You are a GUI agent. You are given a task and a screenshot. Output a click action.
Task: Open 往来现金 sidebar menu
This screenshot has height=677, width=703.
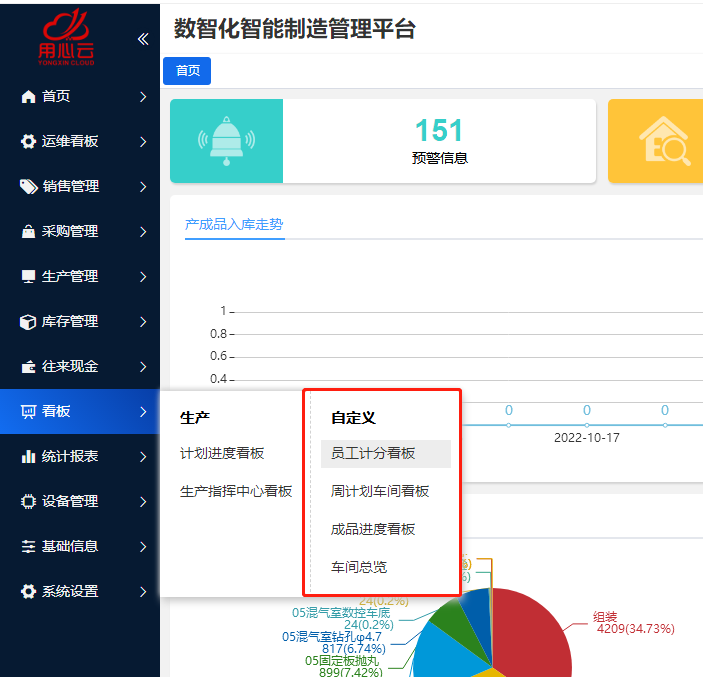[80, 367]
